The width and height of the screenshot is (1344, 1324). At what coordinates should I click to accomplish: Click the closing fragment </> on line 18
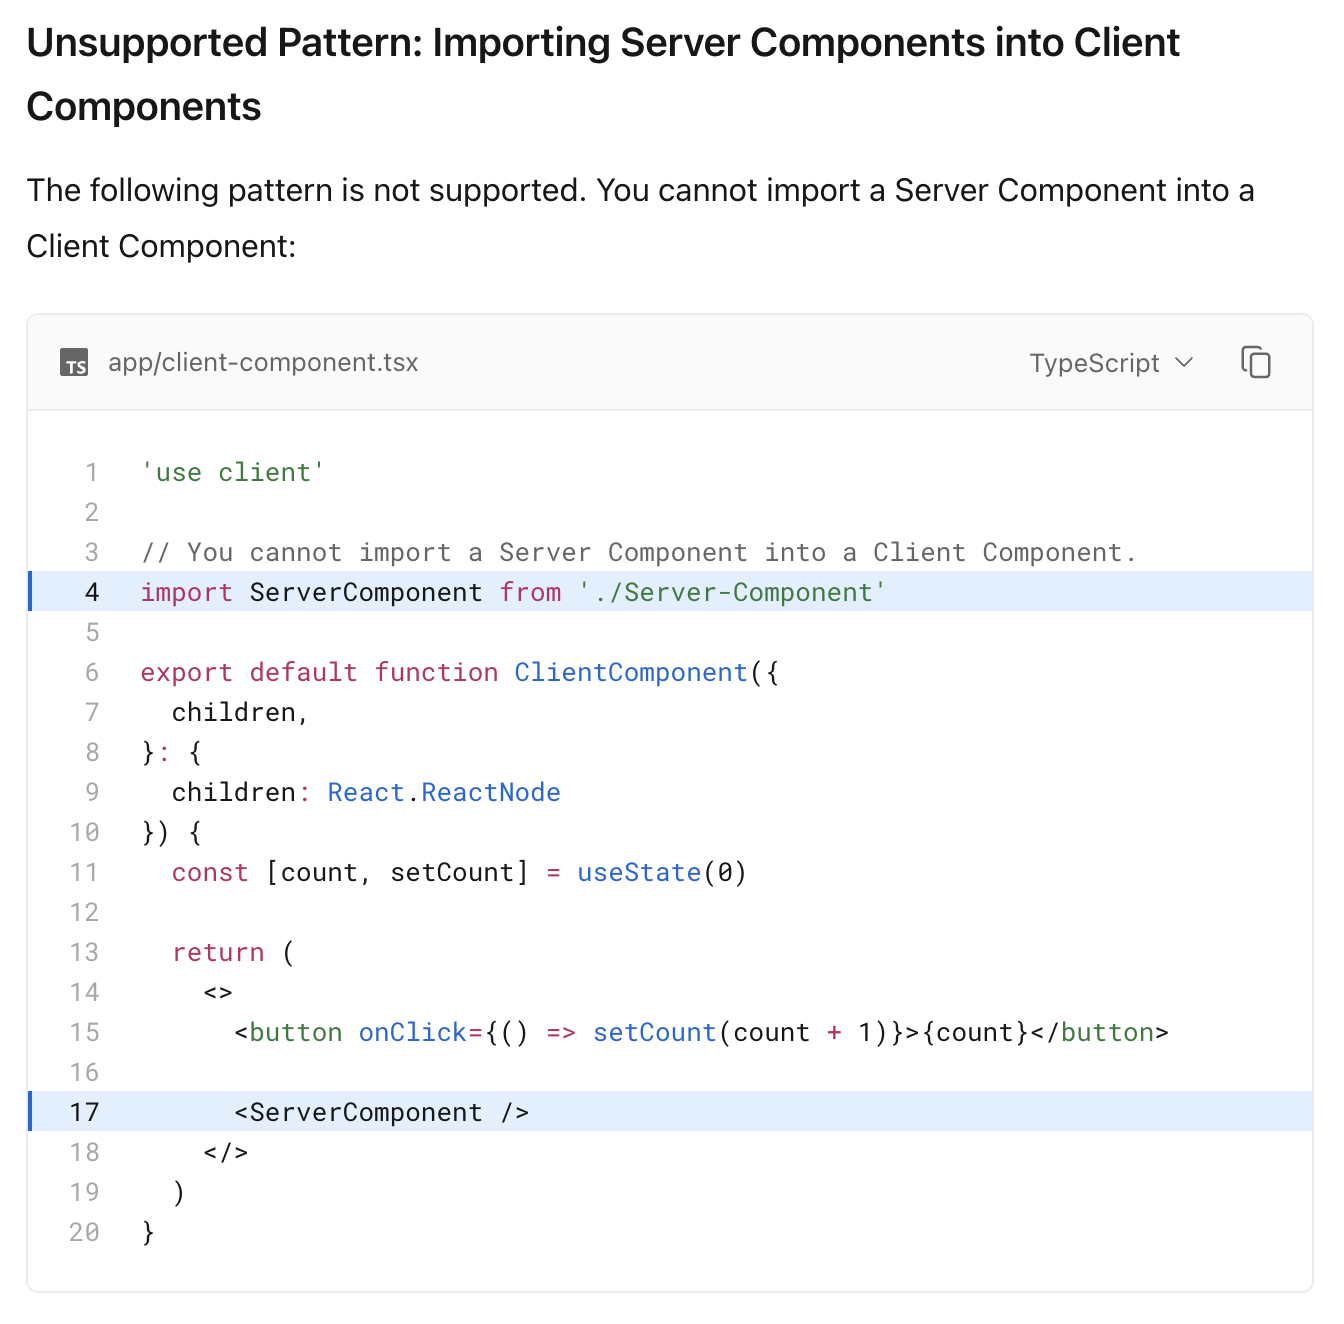click(x=226, y=1152)
